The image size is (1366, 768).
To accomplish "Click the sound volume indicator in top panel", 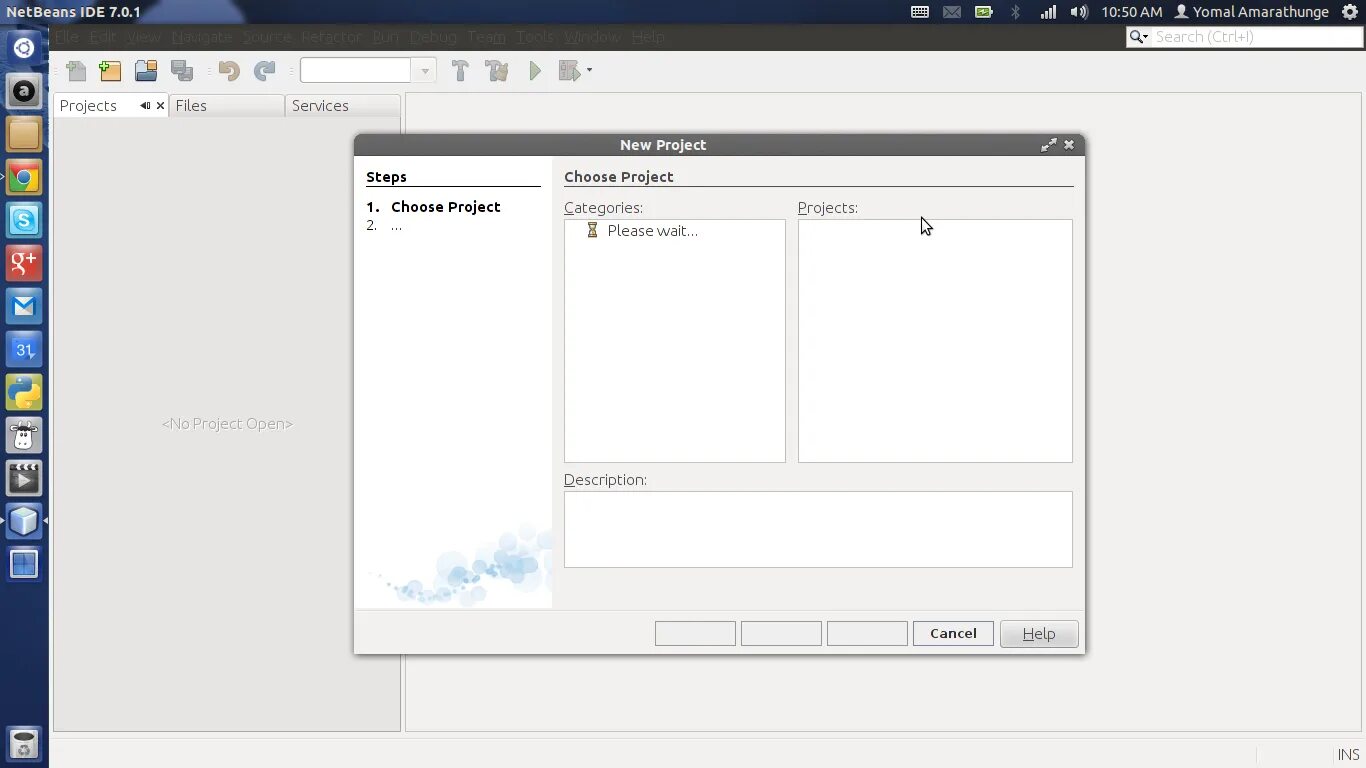I will 1079,12.
